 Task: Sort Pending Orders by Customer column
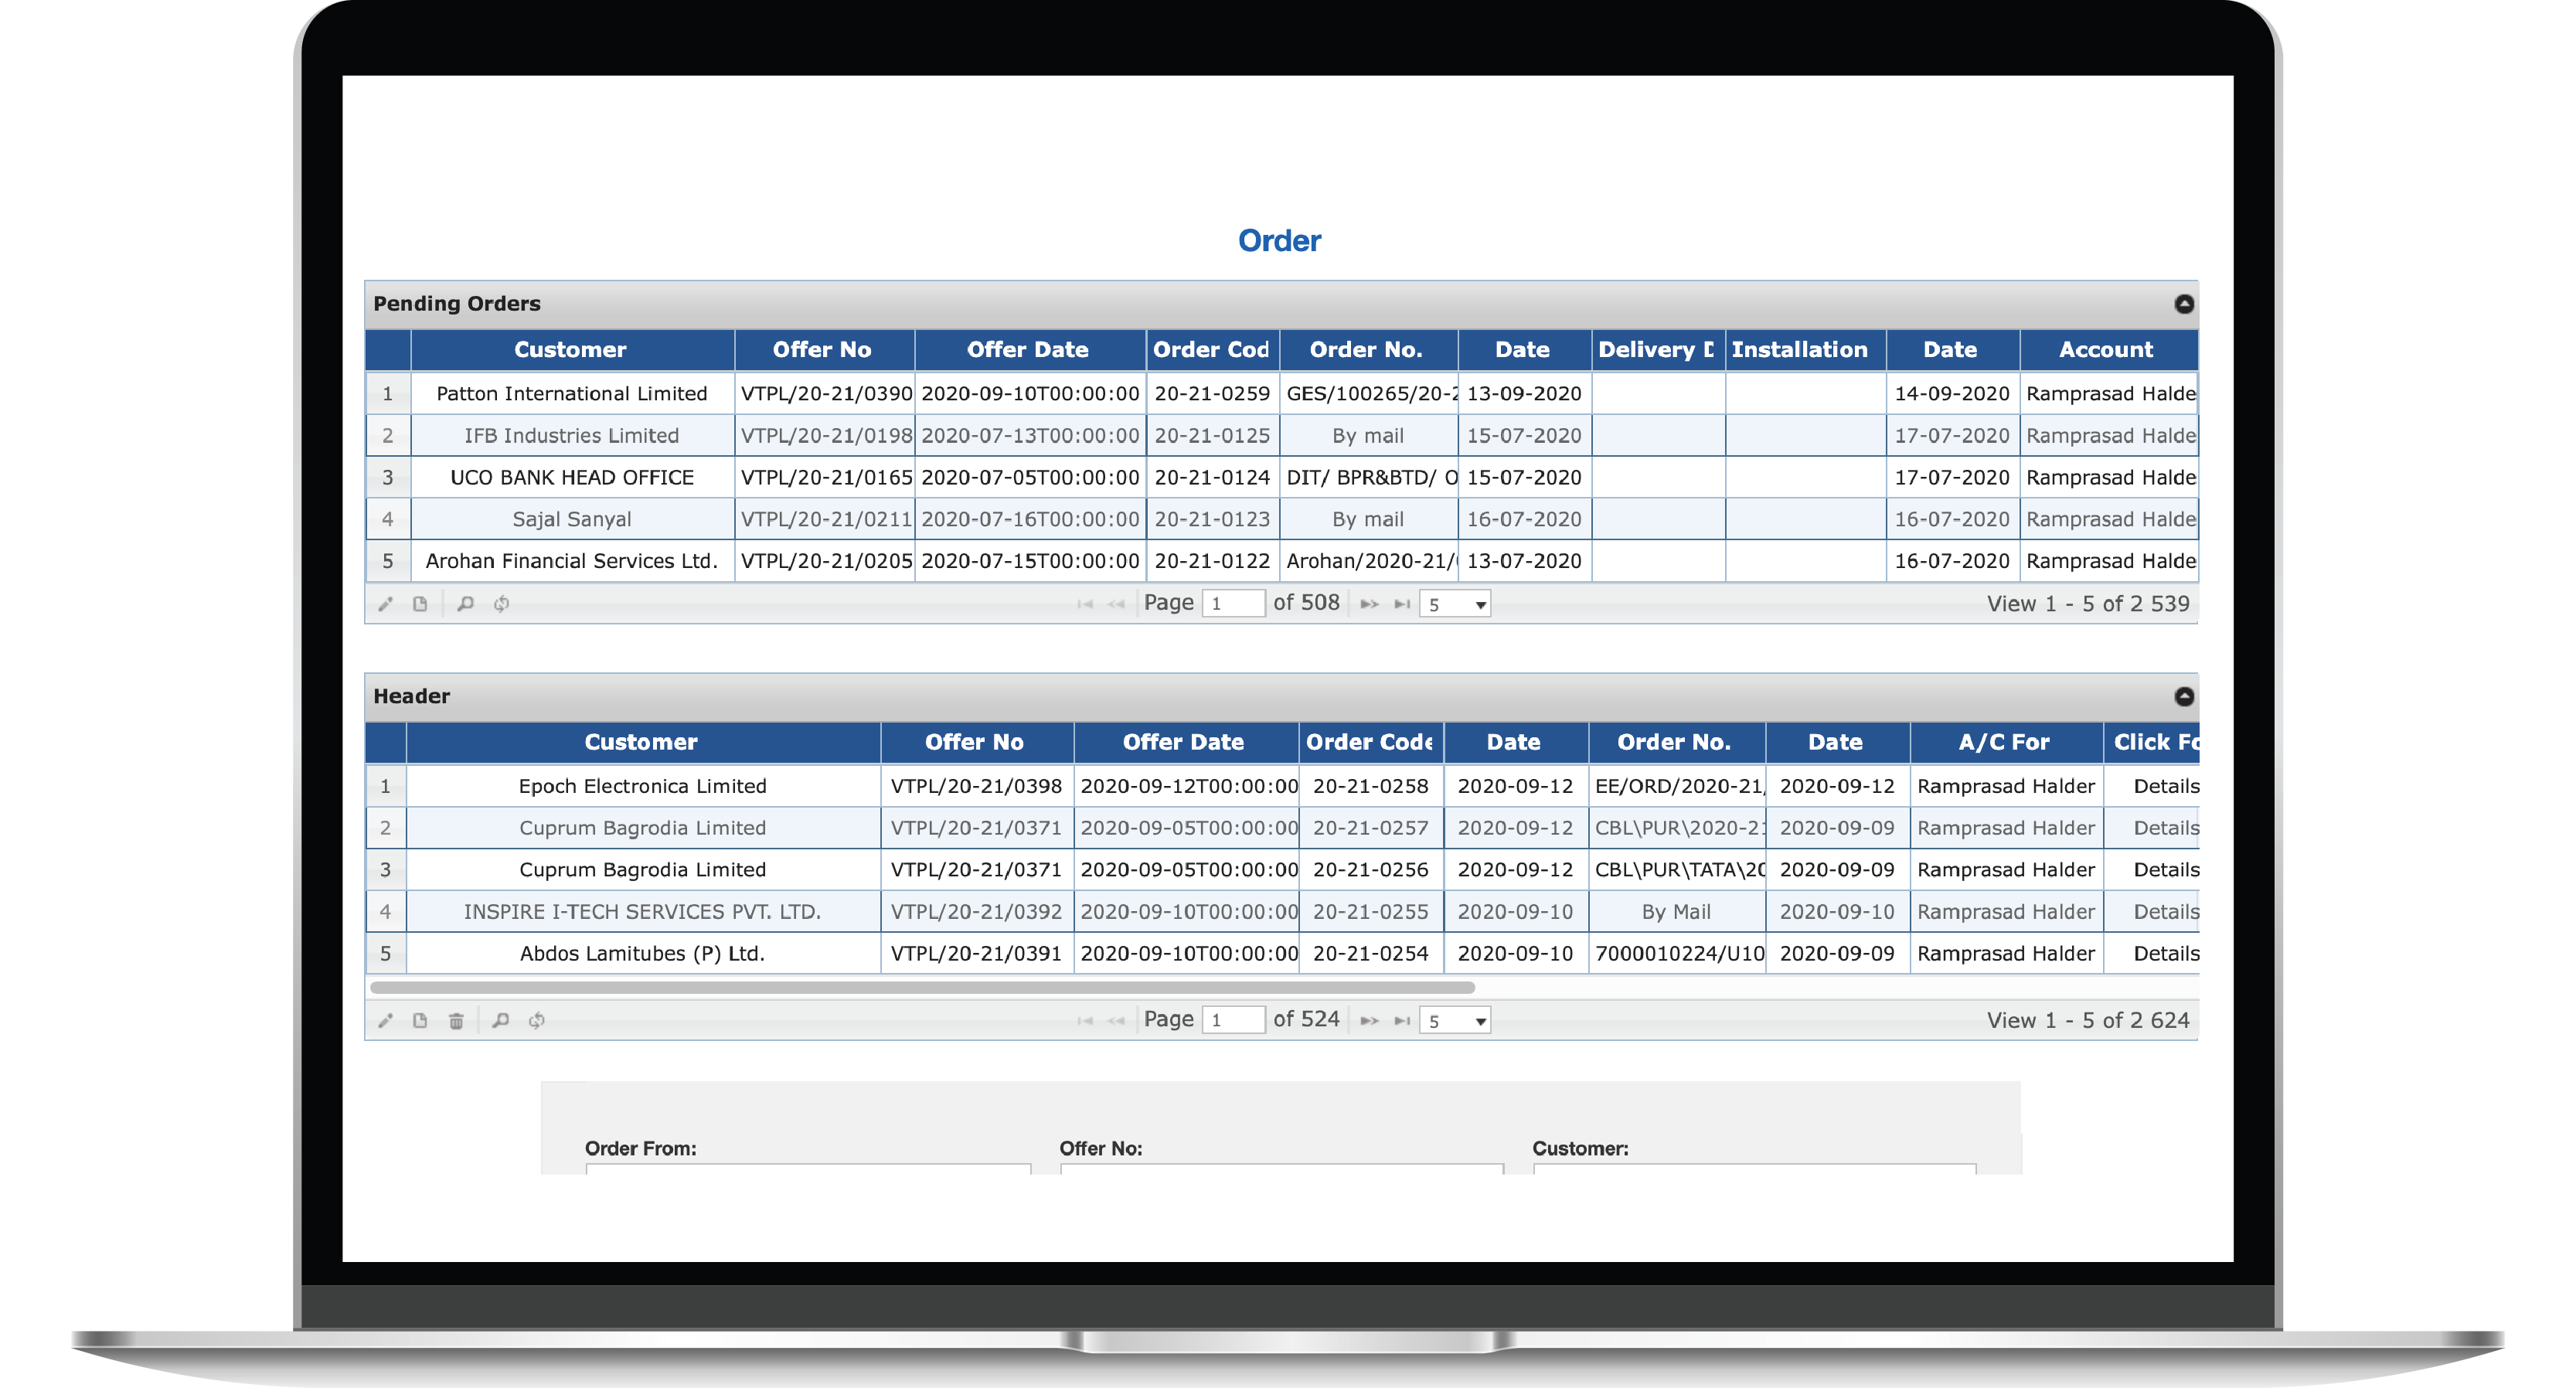[x=570, y=350]
